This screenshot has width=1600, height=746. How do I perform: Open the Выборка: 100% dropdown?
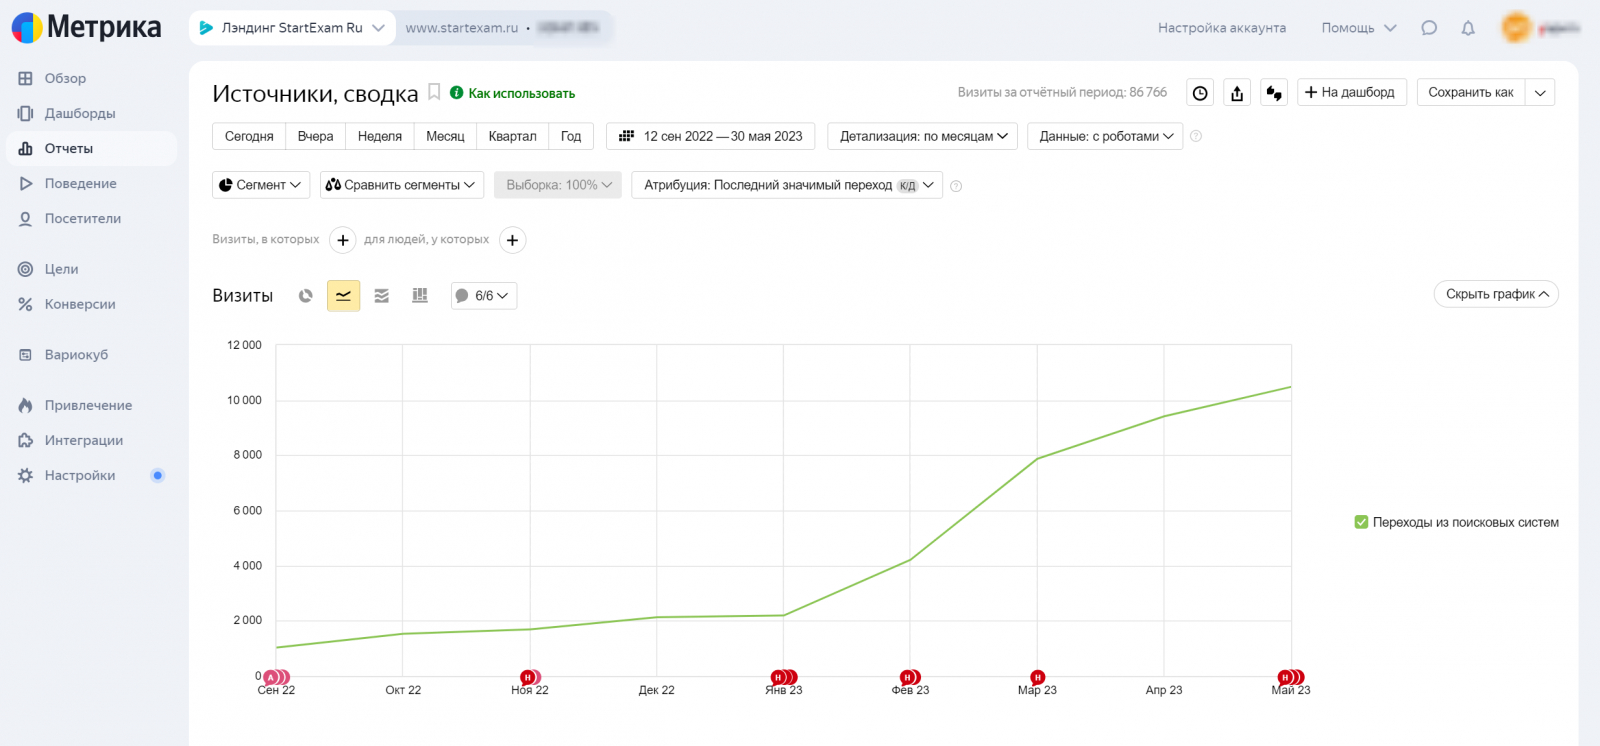pyautogui.click(x=558, y=185)
